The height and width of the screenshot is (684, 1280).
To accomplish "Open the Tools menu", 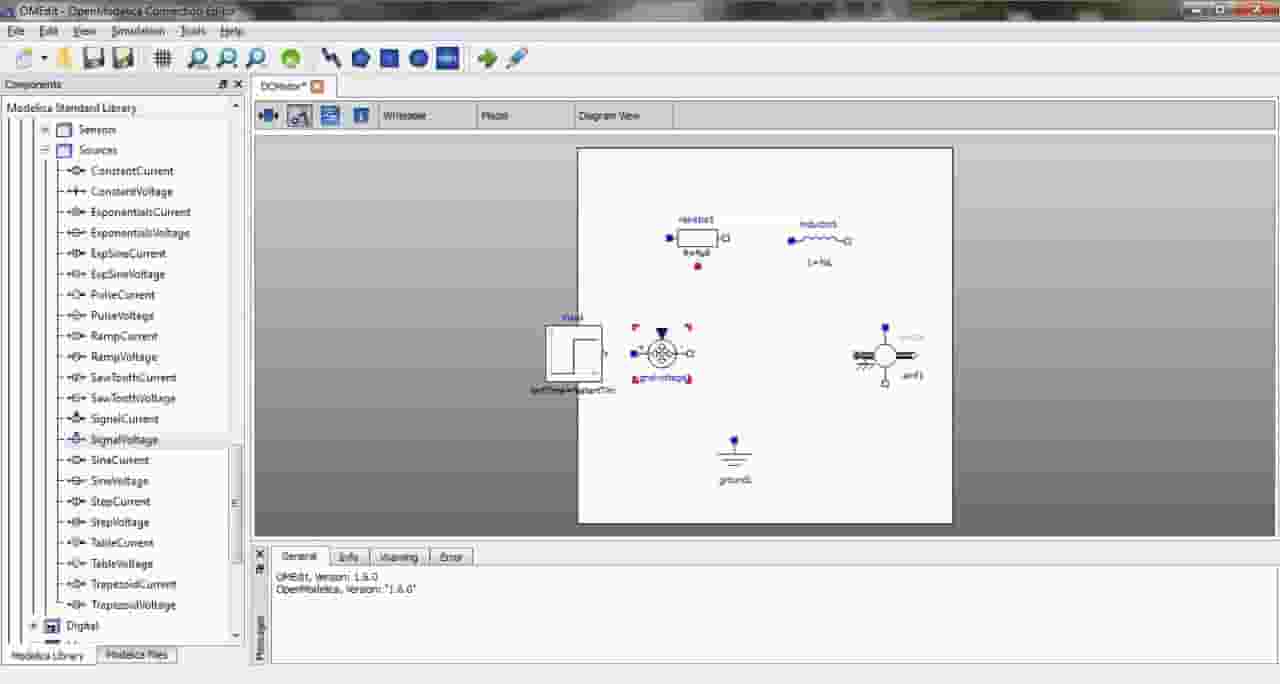I will [x=193, y=31].
